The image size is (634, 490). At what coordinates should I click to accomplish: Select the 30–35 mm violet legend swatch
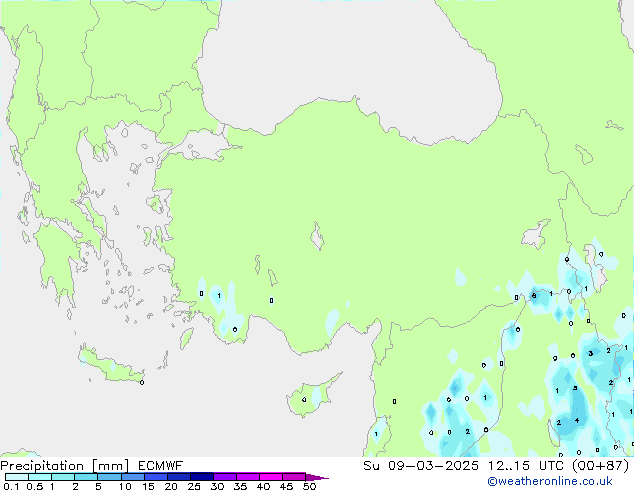tap(225, 477)
